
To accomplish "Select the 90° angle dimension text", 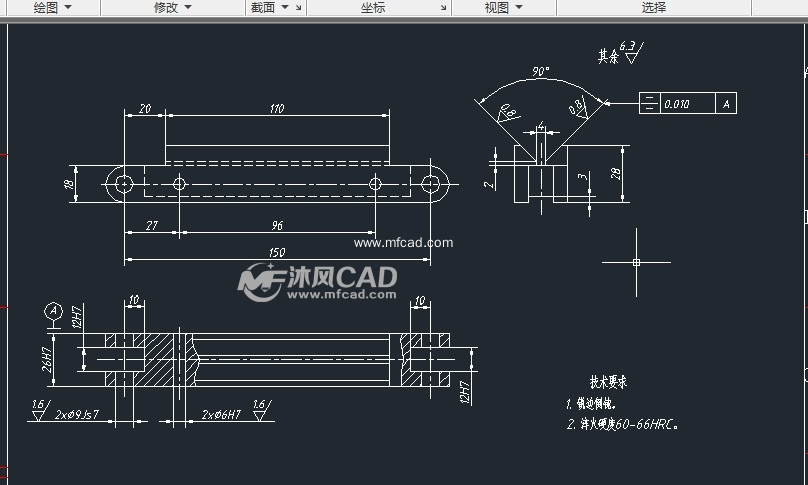I will pos(541,72).
